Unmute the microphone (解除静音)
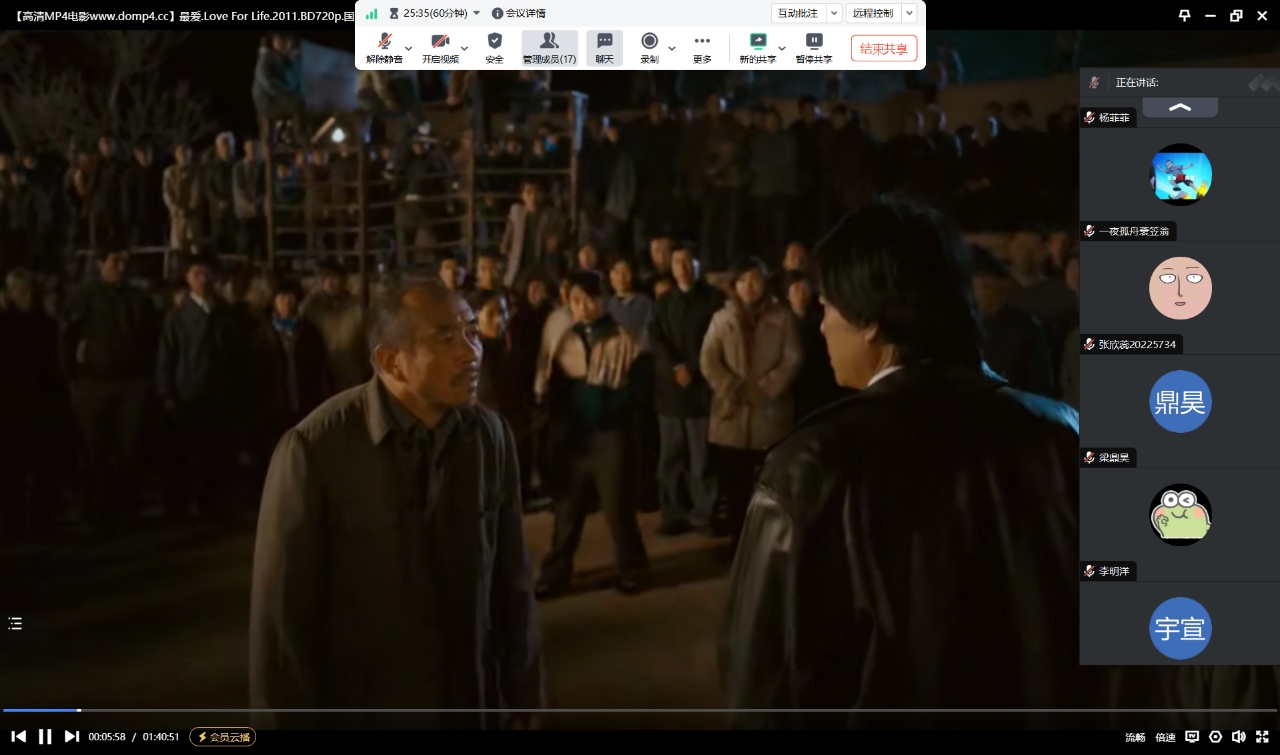This screenshot has width=1280, height=755. pos(384,47)
